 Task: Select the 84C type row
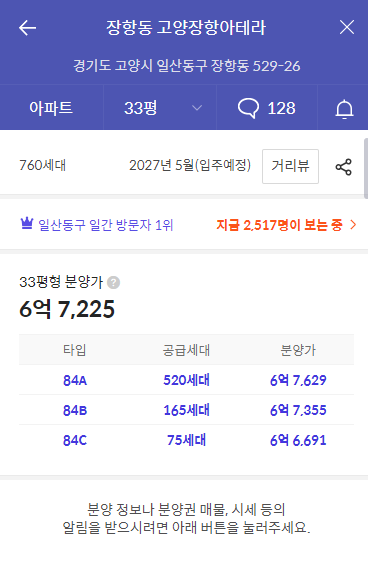186,440
